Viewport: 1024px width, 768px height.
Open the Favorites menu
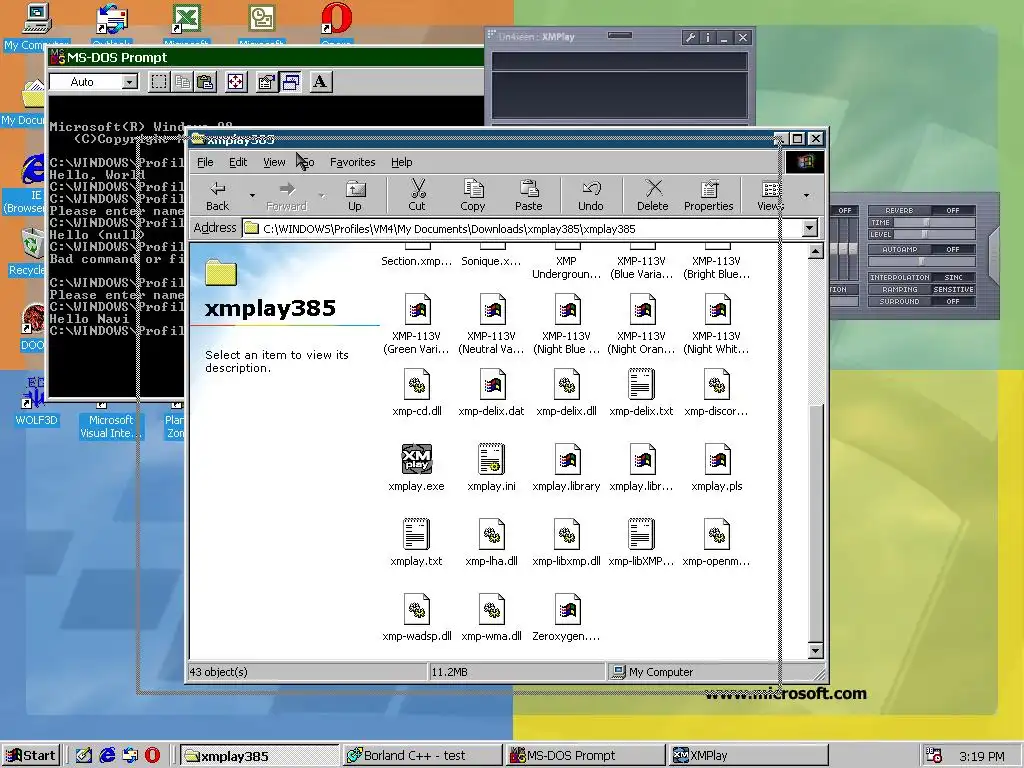[353, 162]
